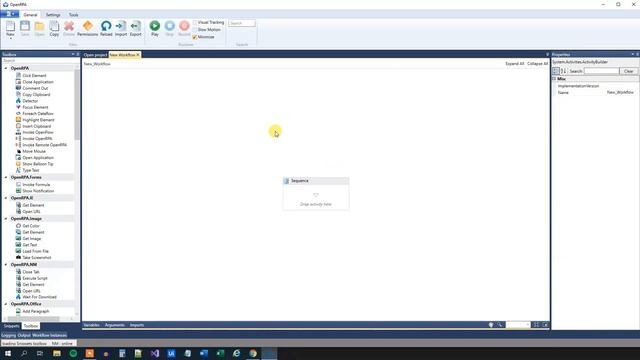This screenshot has width=640, height=360.
Task: Click Clear in the Properties panel
Action: coord(629,71)
